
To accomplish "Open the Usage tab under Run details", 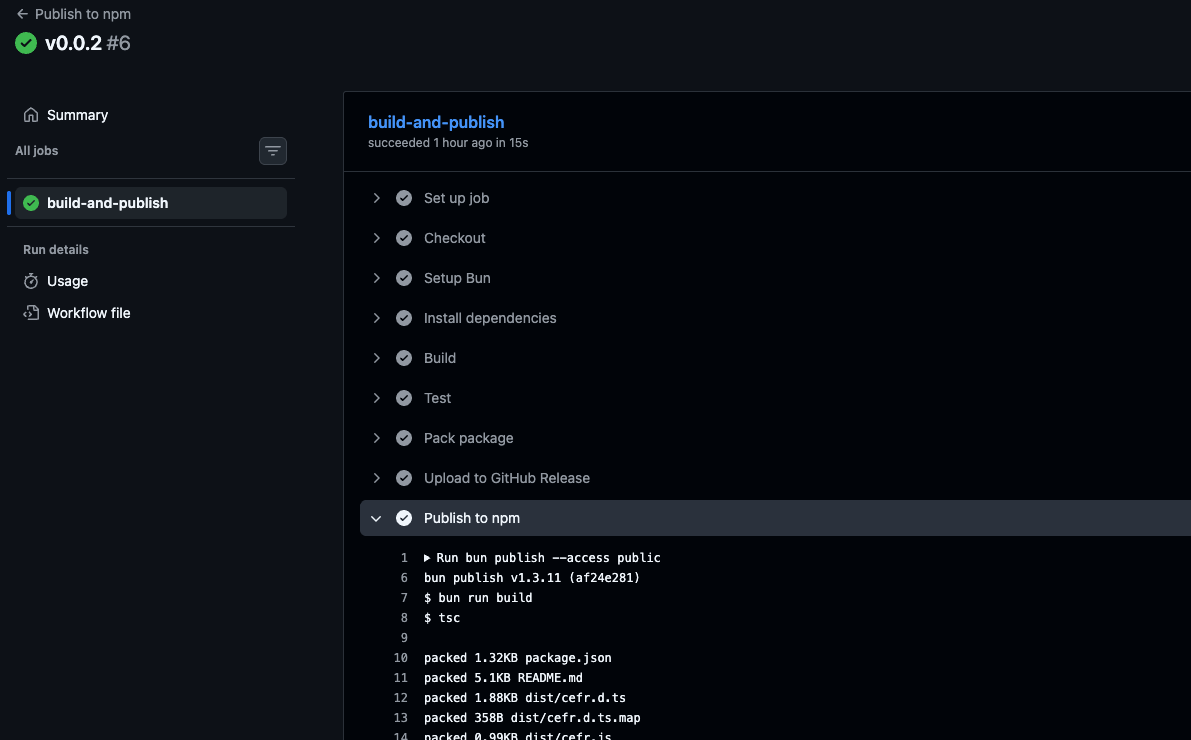I will coord(66,281).
